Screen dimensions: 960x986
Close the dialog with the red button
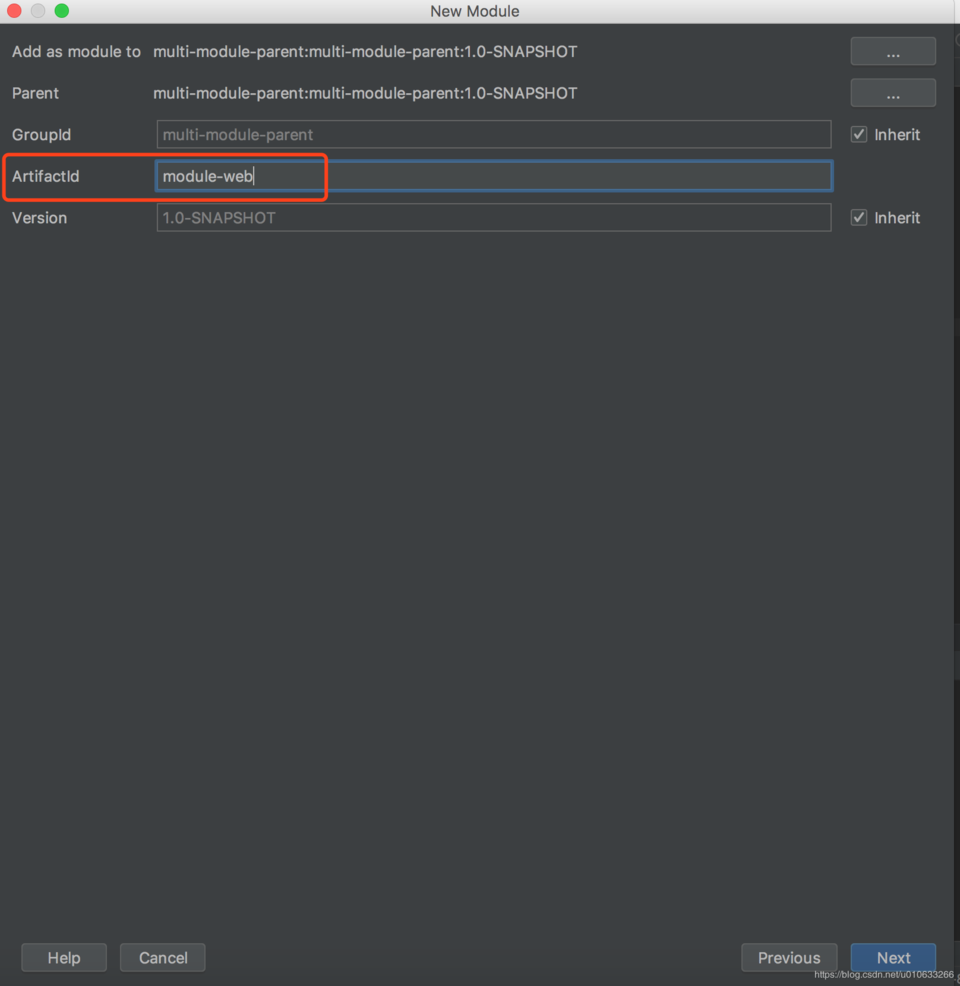pyautogui.click(x=14, y=10)
